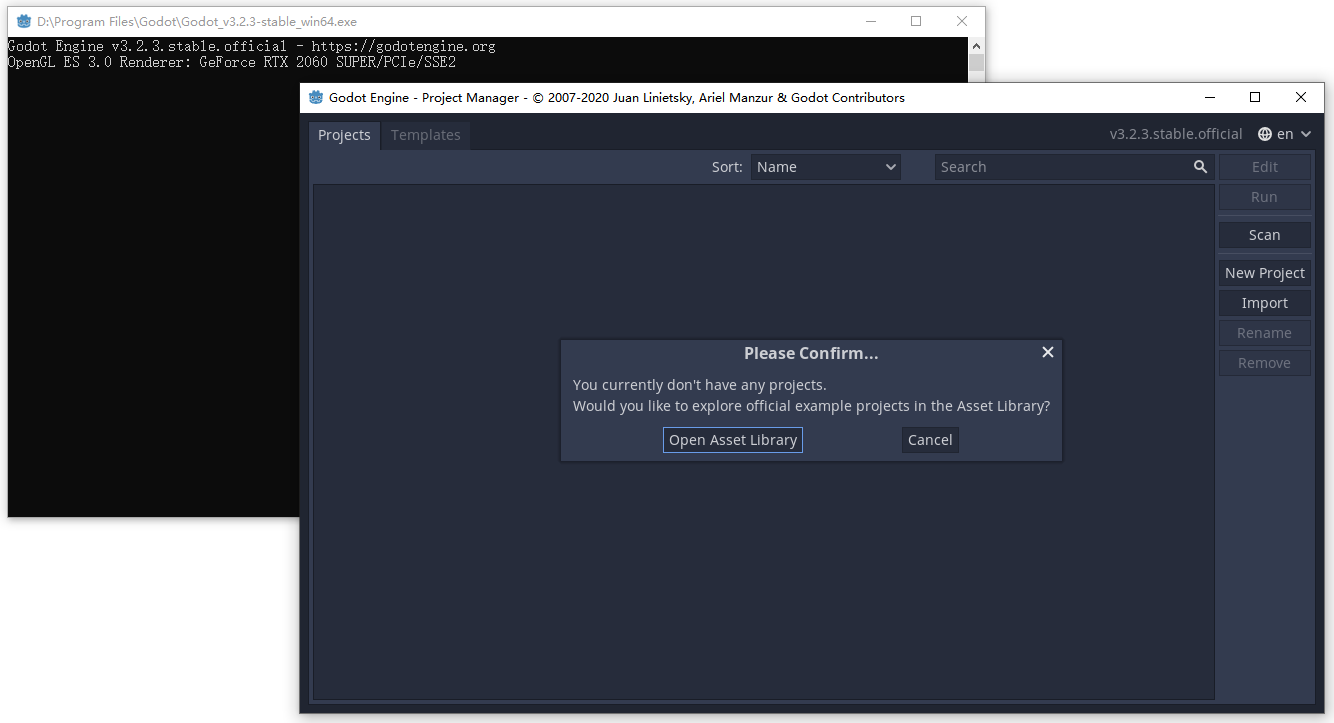Click Godot icon in console window title bar

(24, 21)
